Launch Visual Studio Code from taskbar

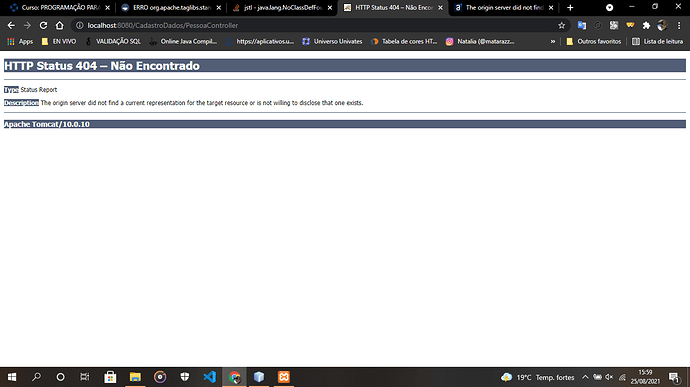[x=209, y=377]
